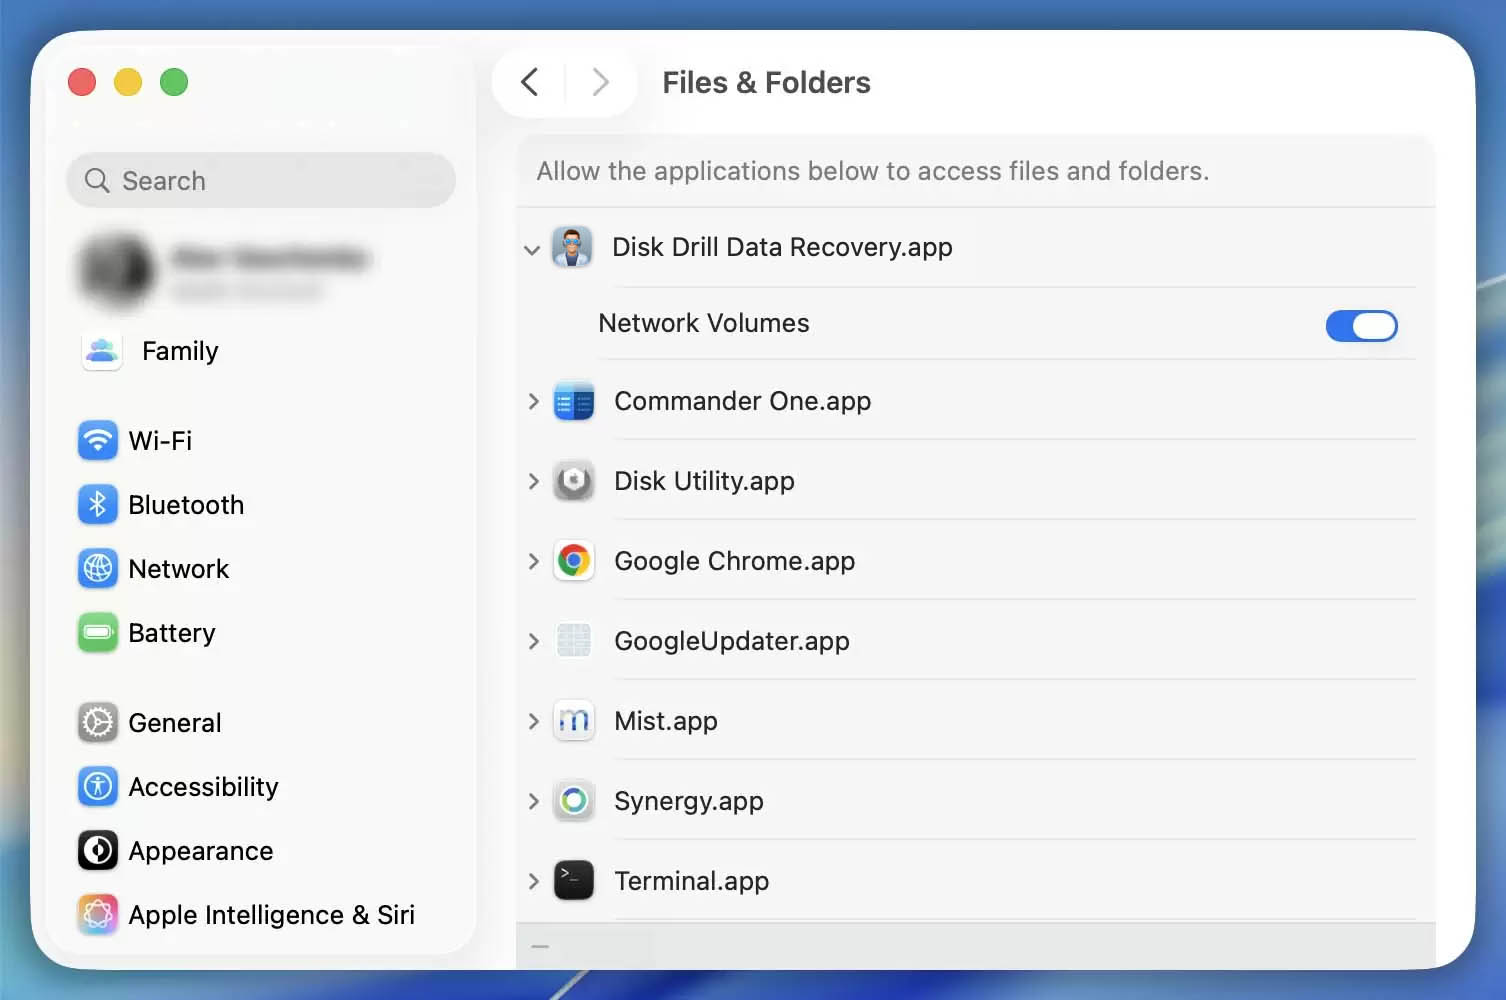1506x1000 pixels.
Task: Click the Disk Drill Data Recovery.app name
Action: [x=782, y=247]
